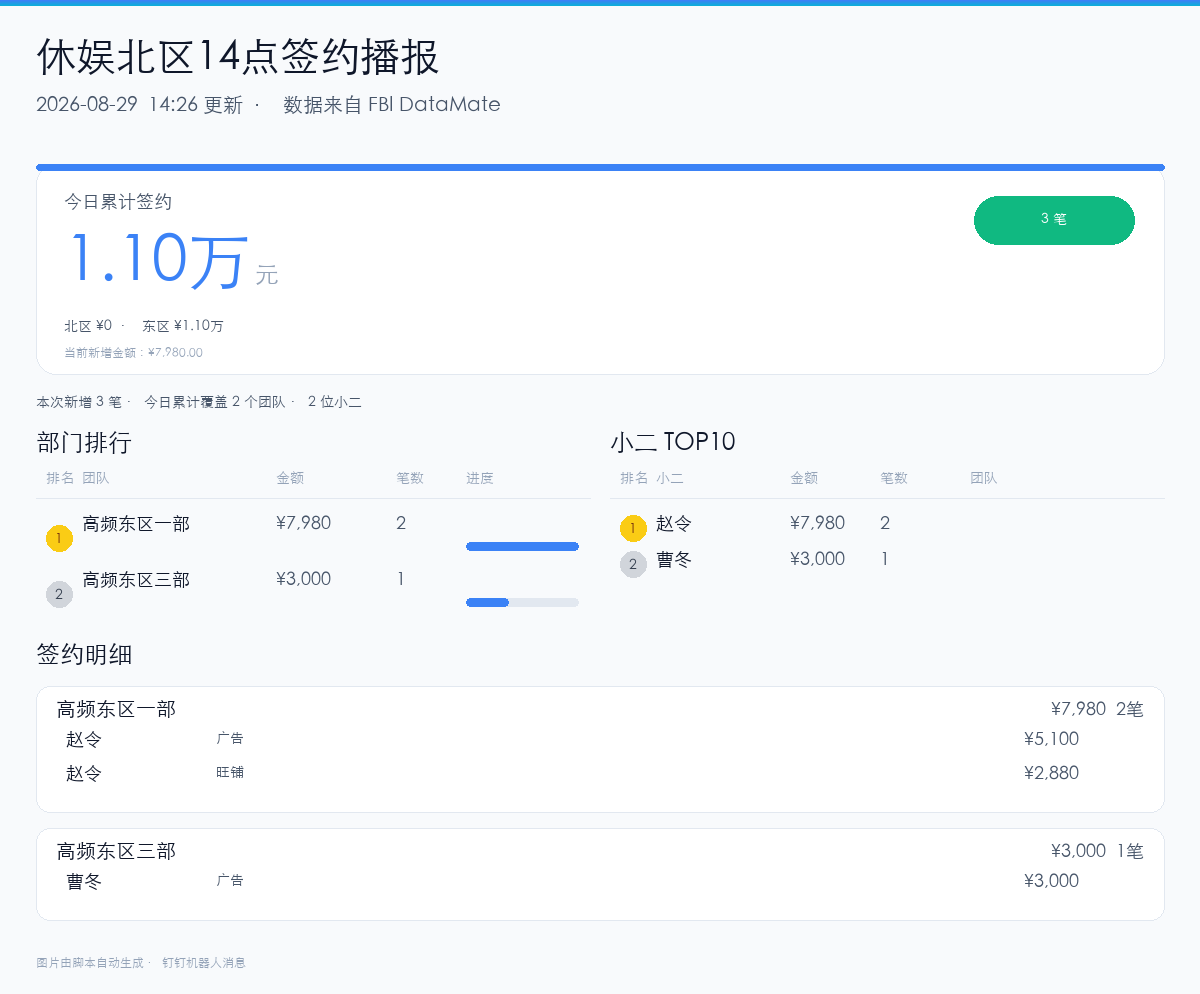Click 赵令 name in TOP10 table
This screenshot has width=1200, height=994.
pos(674,523)
